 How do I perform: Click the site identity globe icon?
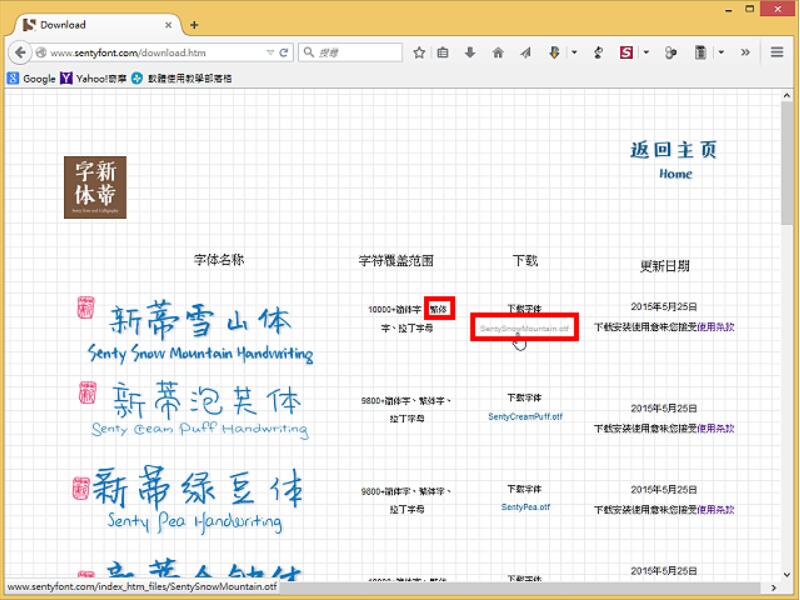(x=41, y=53)
